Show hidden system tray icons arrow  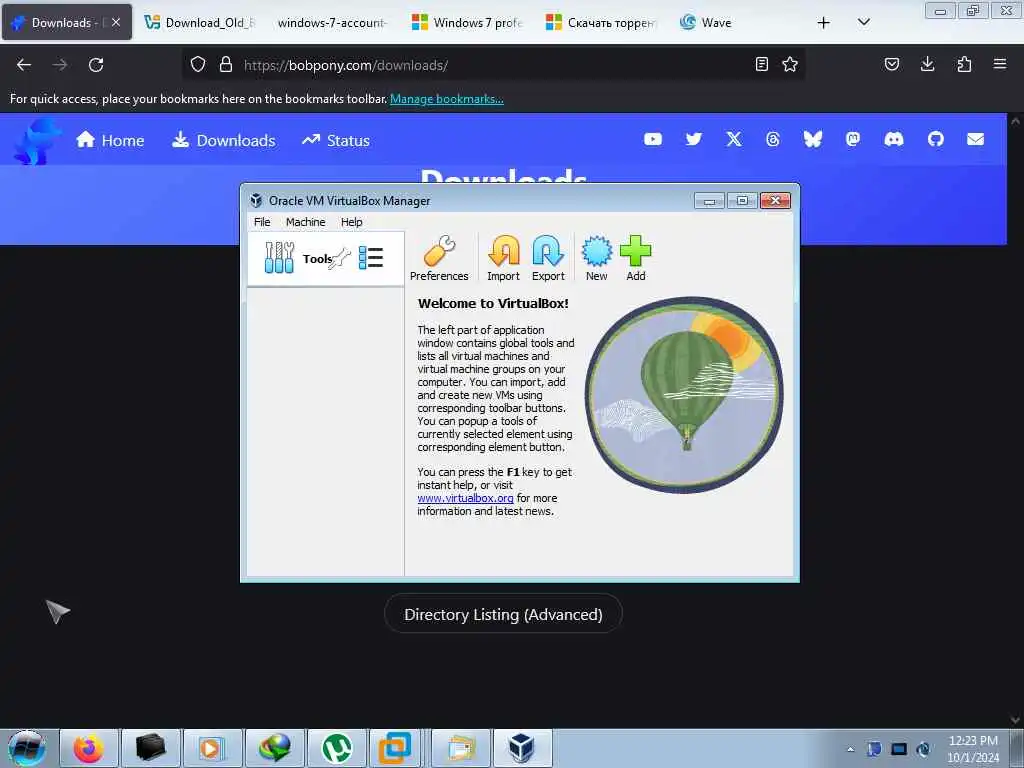pyautogui.click(x=850, y=749)
